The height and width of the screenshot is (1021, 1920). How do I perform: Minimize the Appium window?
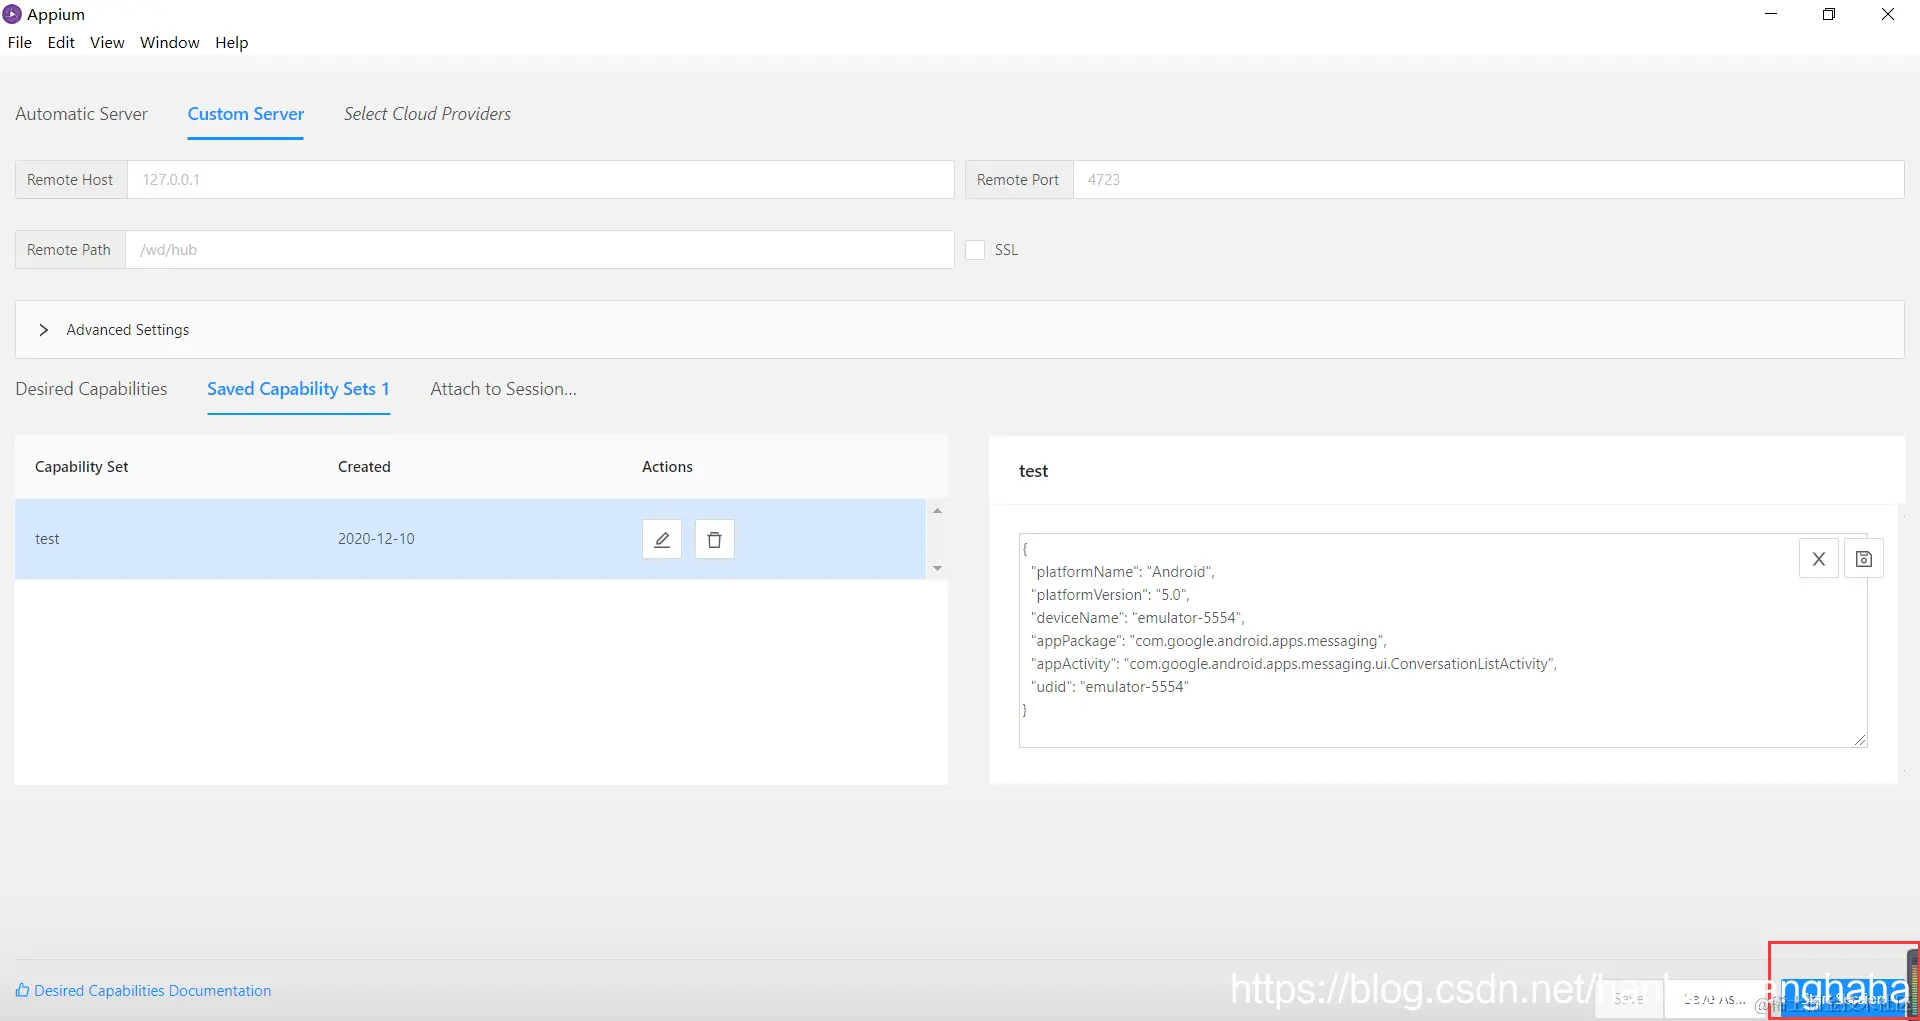pyautogui.click(x=1771, y=14)
